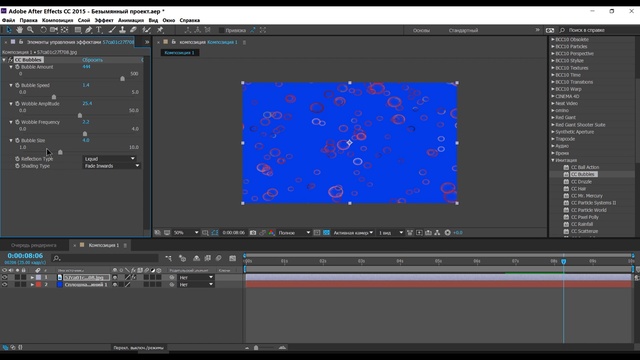
Task: Click current time 0:00:08:06 in timeline
Action: (x=25, y=256)
